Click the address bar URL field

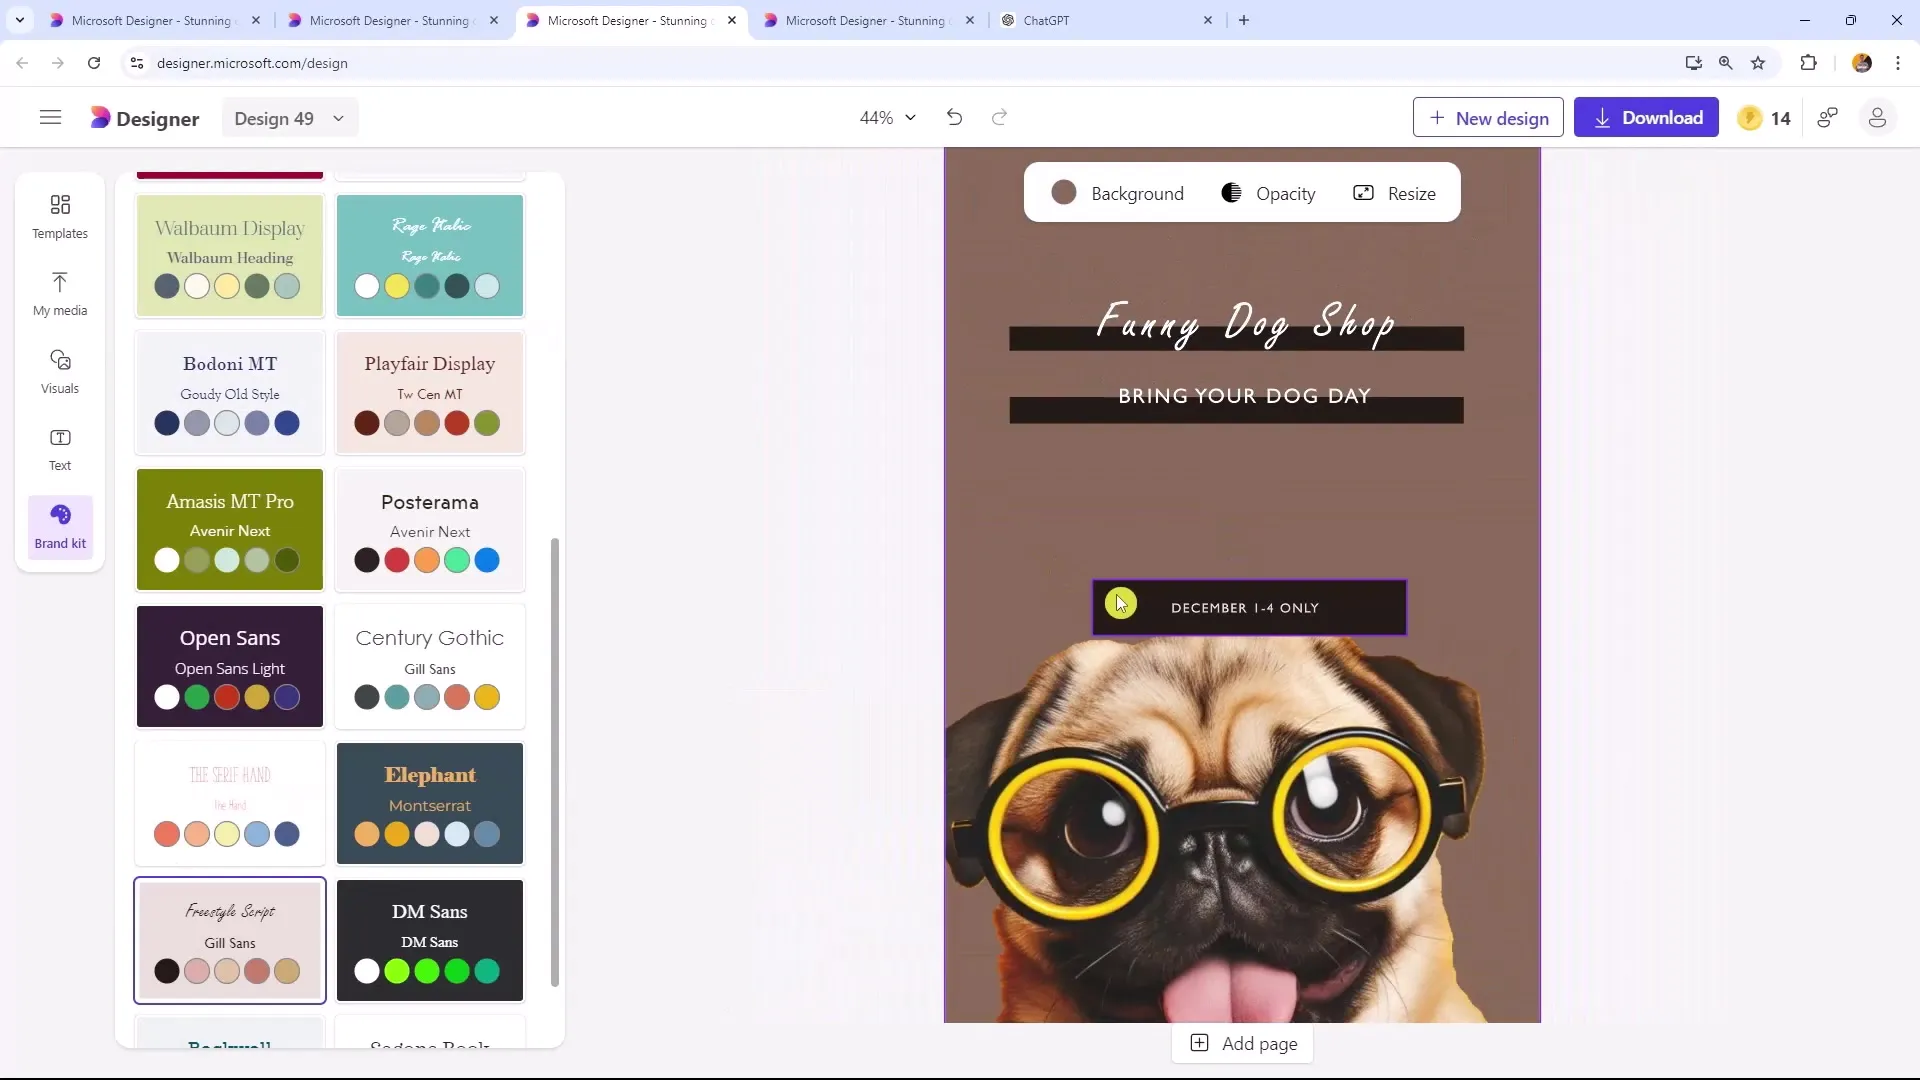900,63
